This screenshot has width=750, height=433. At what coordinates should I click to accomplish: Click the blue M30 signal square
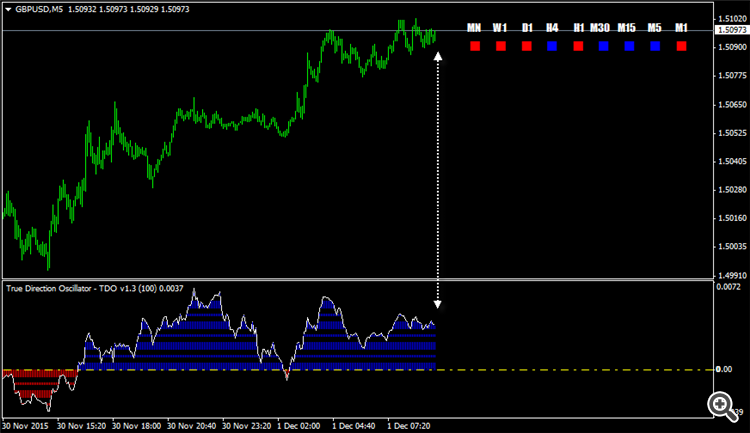(604, 46)
